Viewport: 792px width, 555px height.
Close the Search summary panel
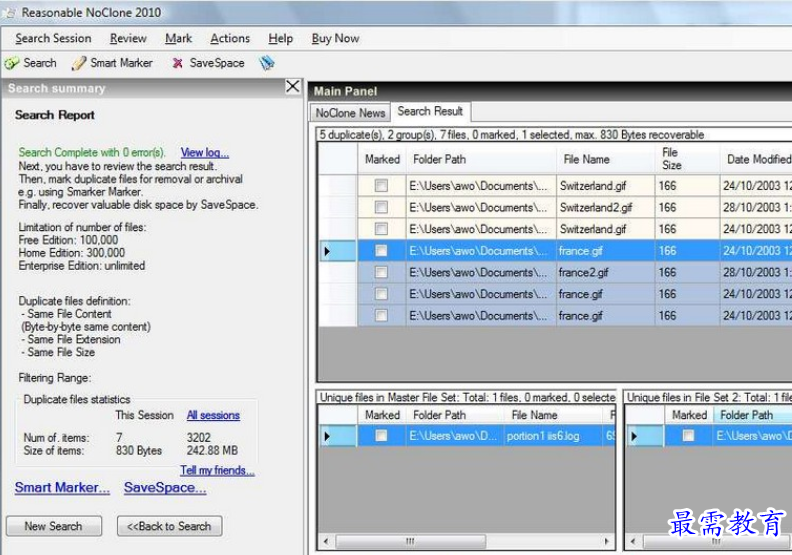pyautogui.click(x=292, y=87)
